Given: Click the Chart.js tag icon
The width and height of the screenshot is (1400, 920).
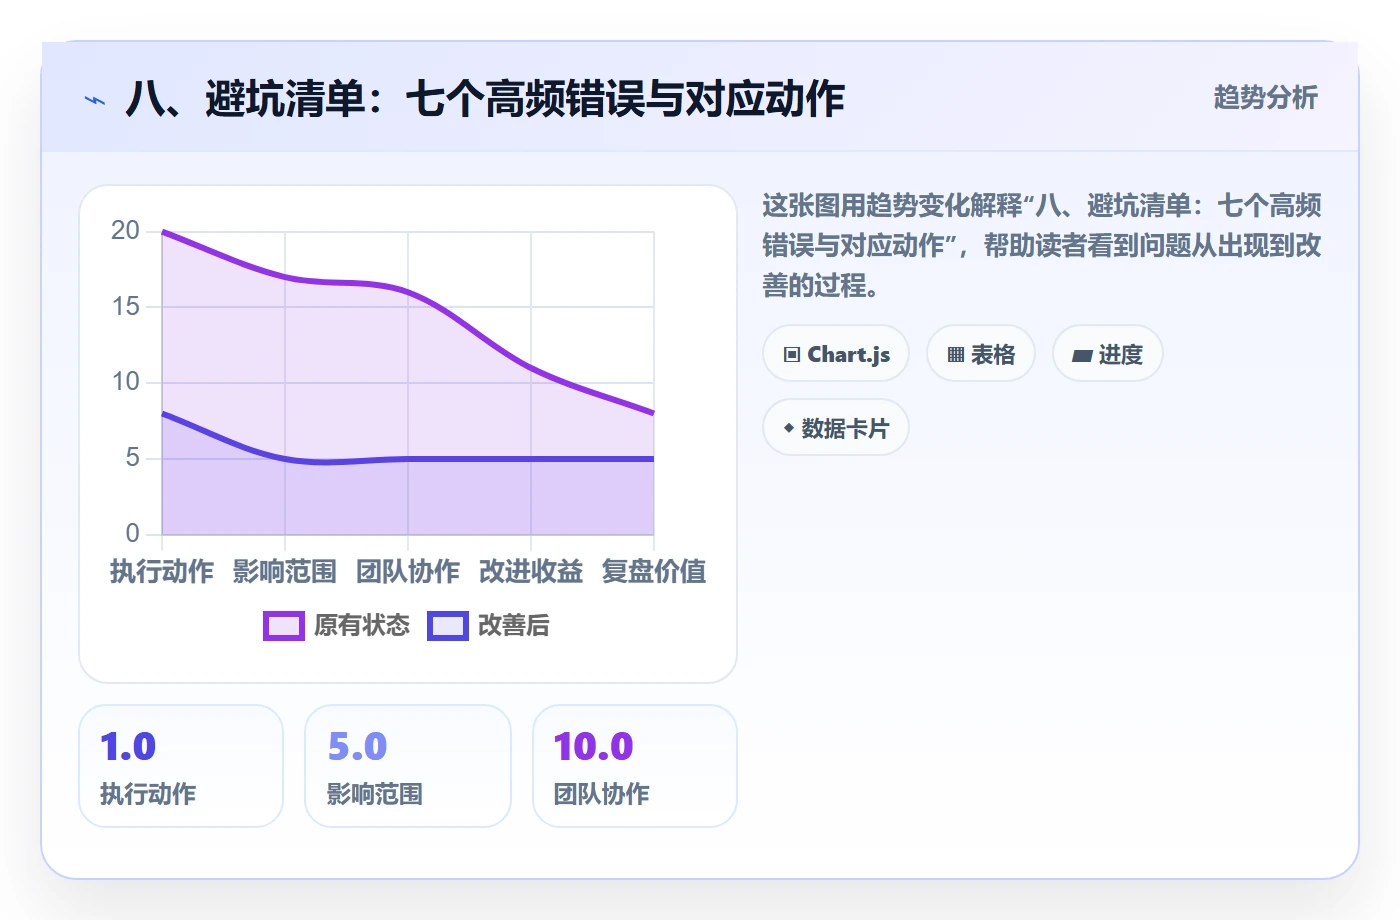Looking at the screenshot, I should (792, 355).
